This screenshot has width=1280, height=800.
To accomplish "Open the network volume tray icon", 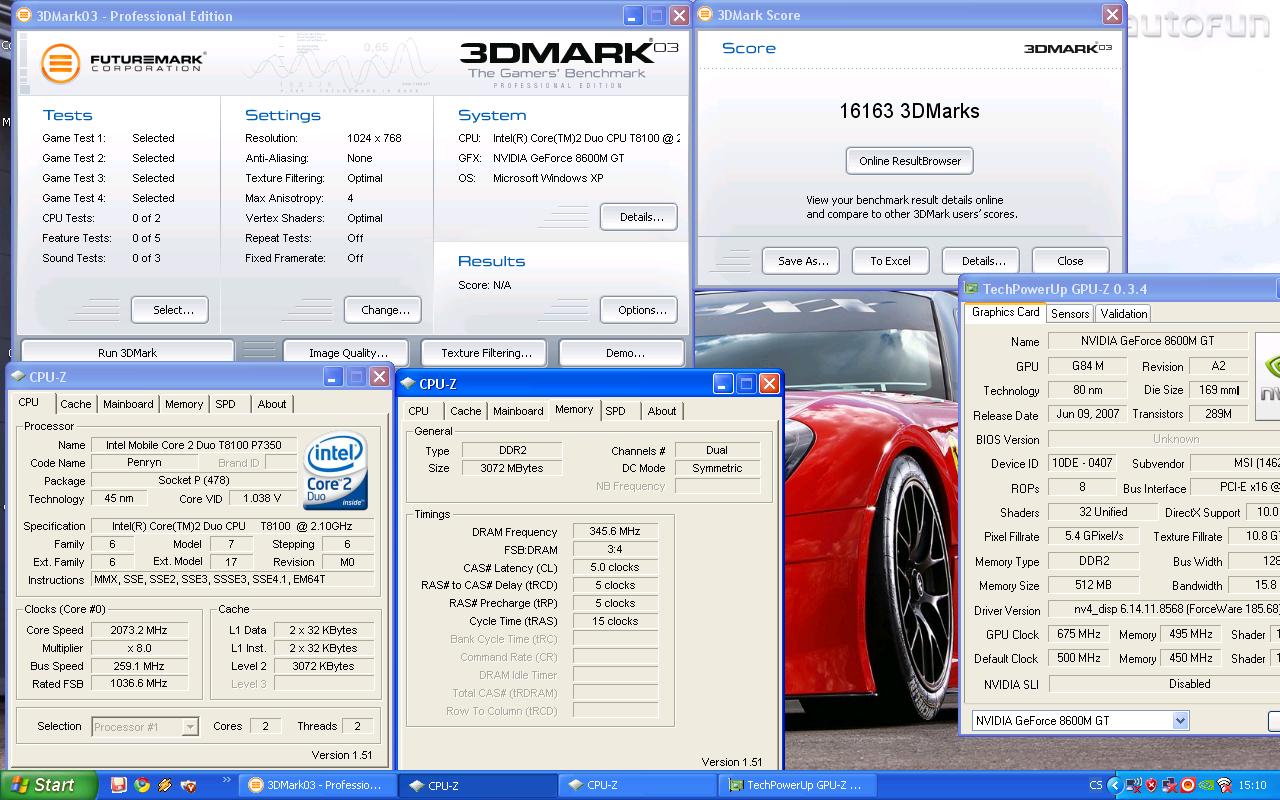I will point(1134,785).
